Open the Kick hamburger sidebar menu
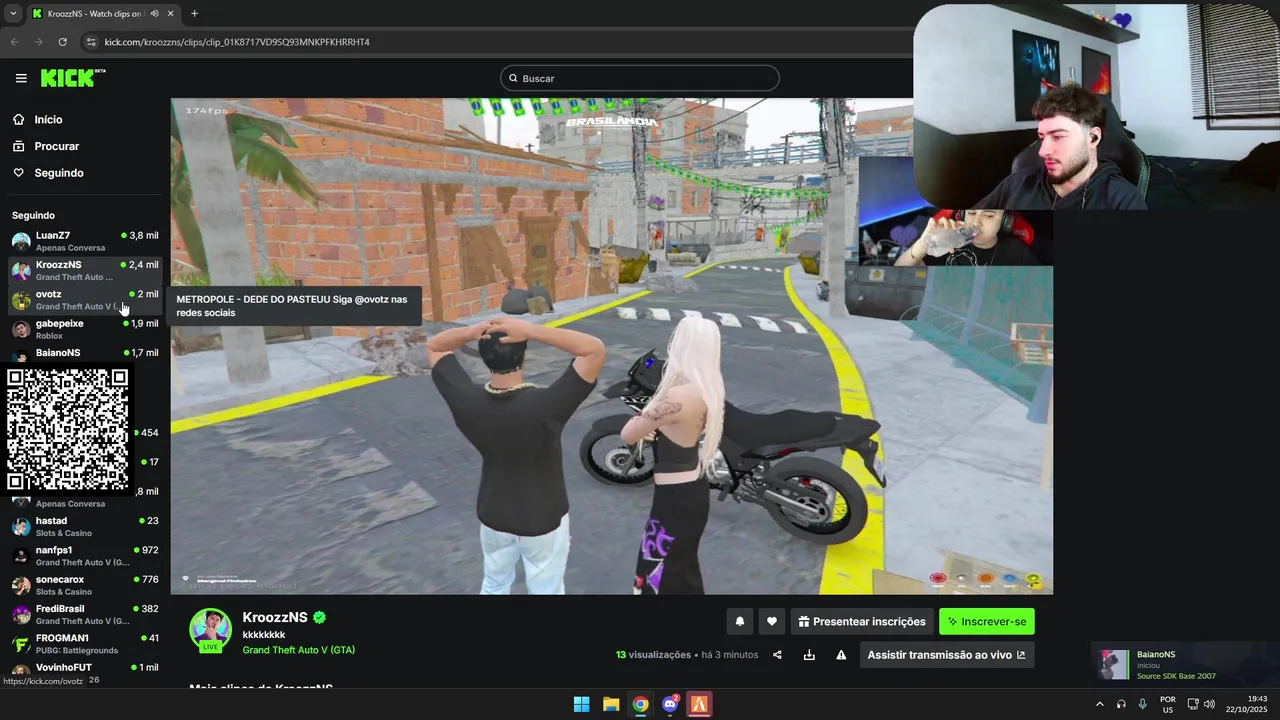This screenshot has height=720, width=1280. (x=21, y=78)
